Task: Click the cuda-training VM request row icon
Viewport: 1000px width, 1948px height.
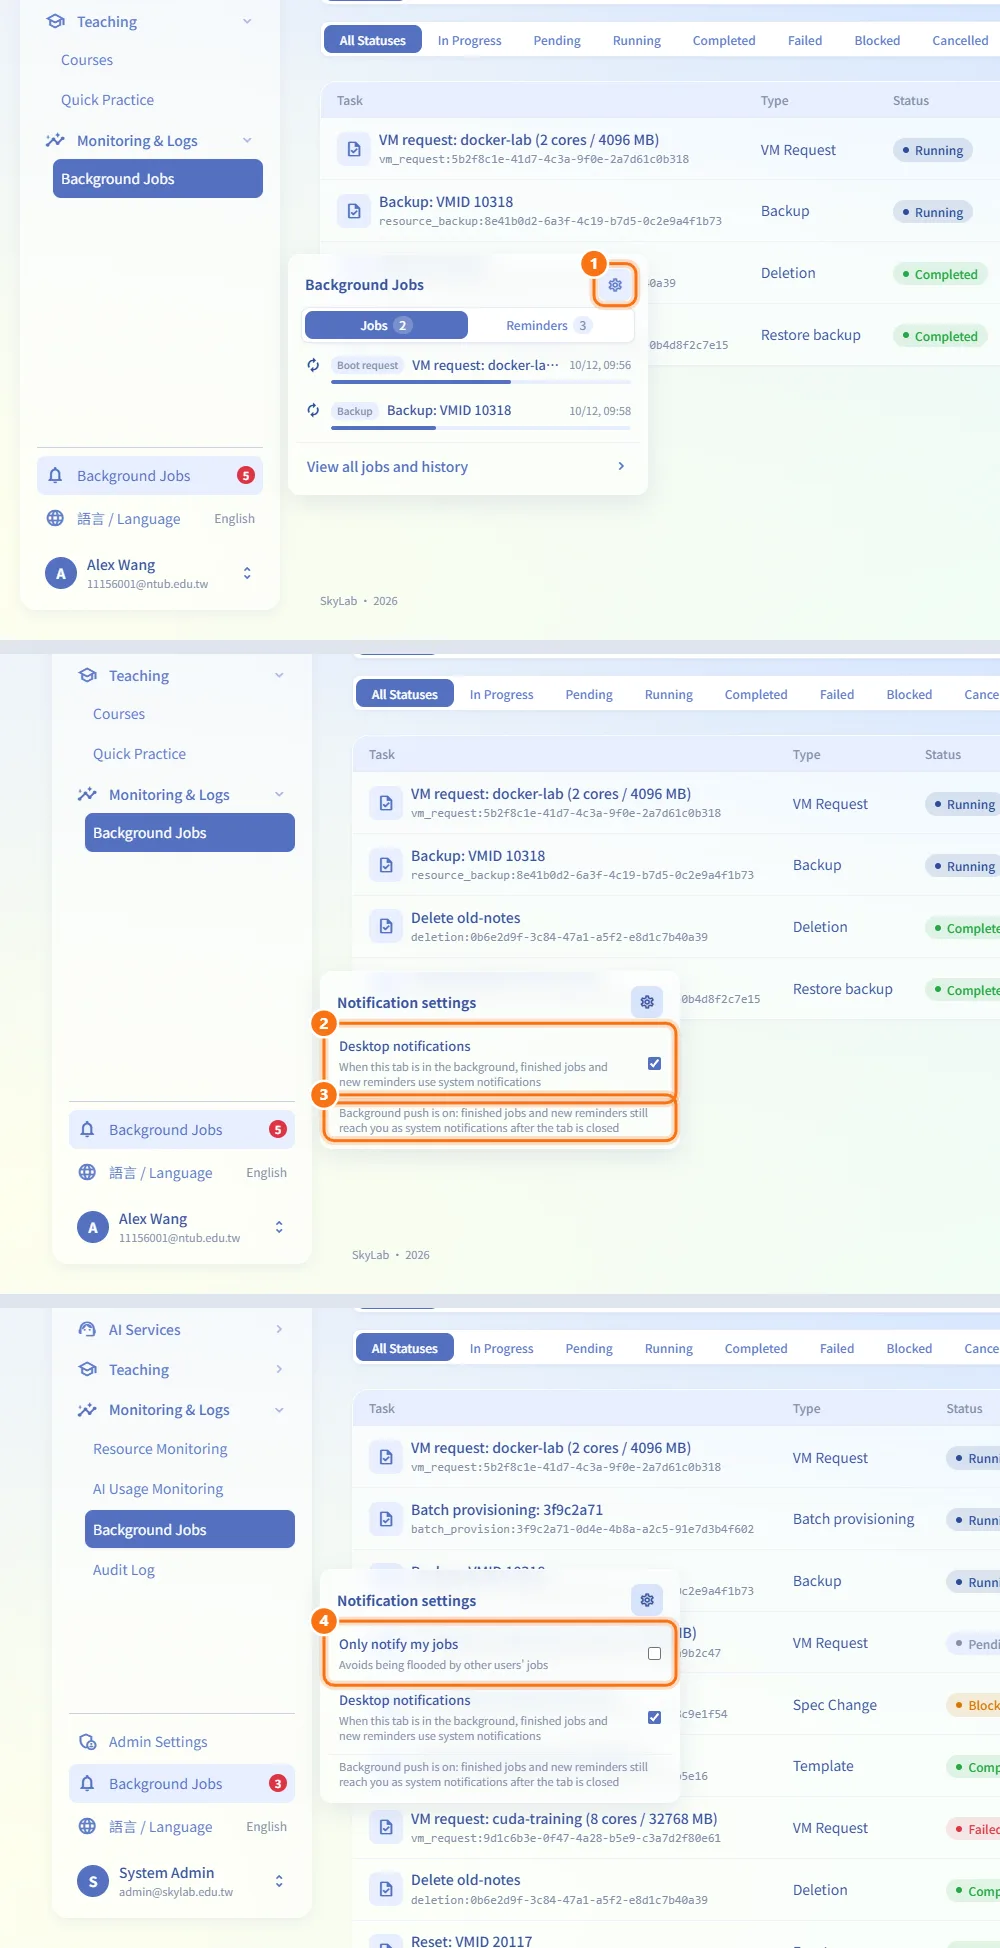Action: point(386,1828)
